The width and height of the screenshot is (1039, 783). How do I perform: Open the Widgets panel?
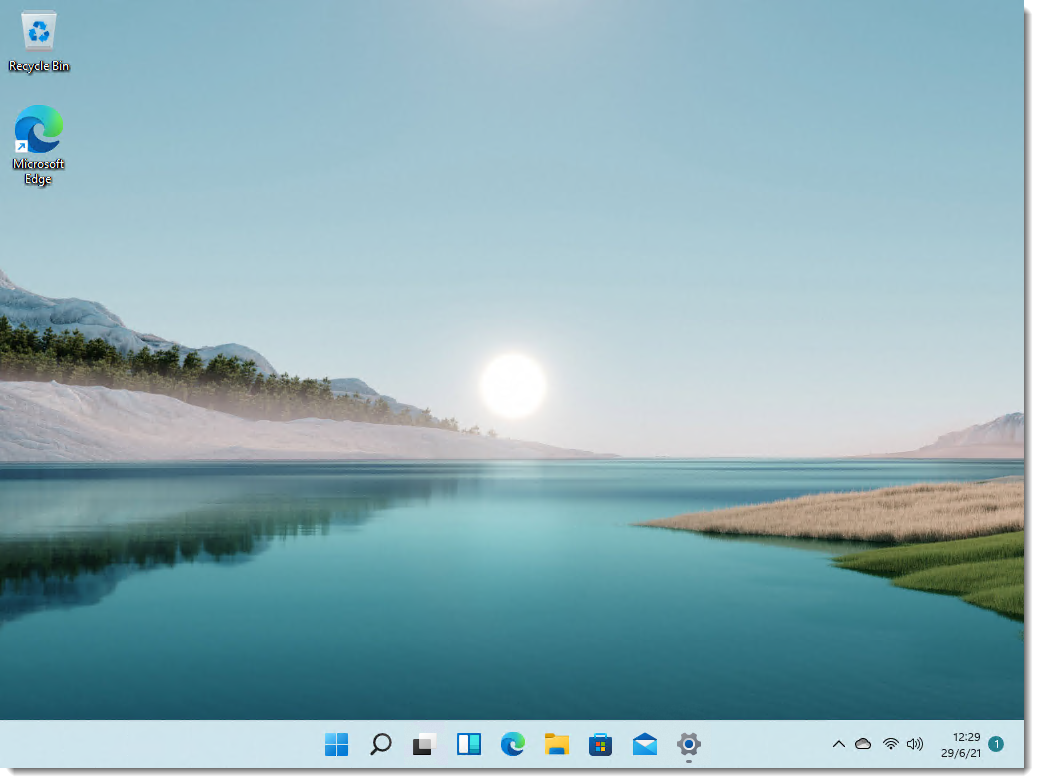click(468, 744)
